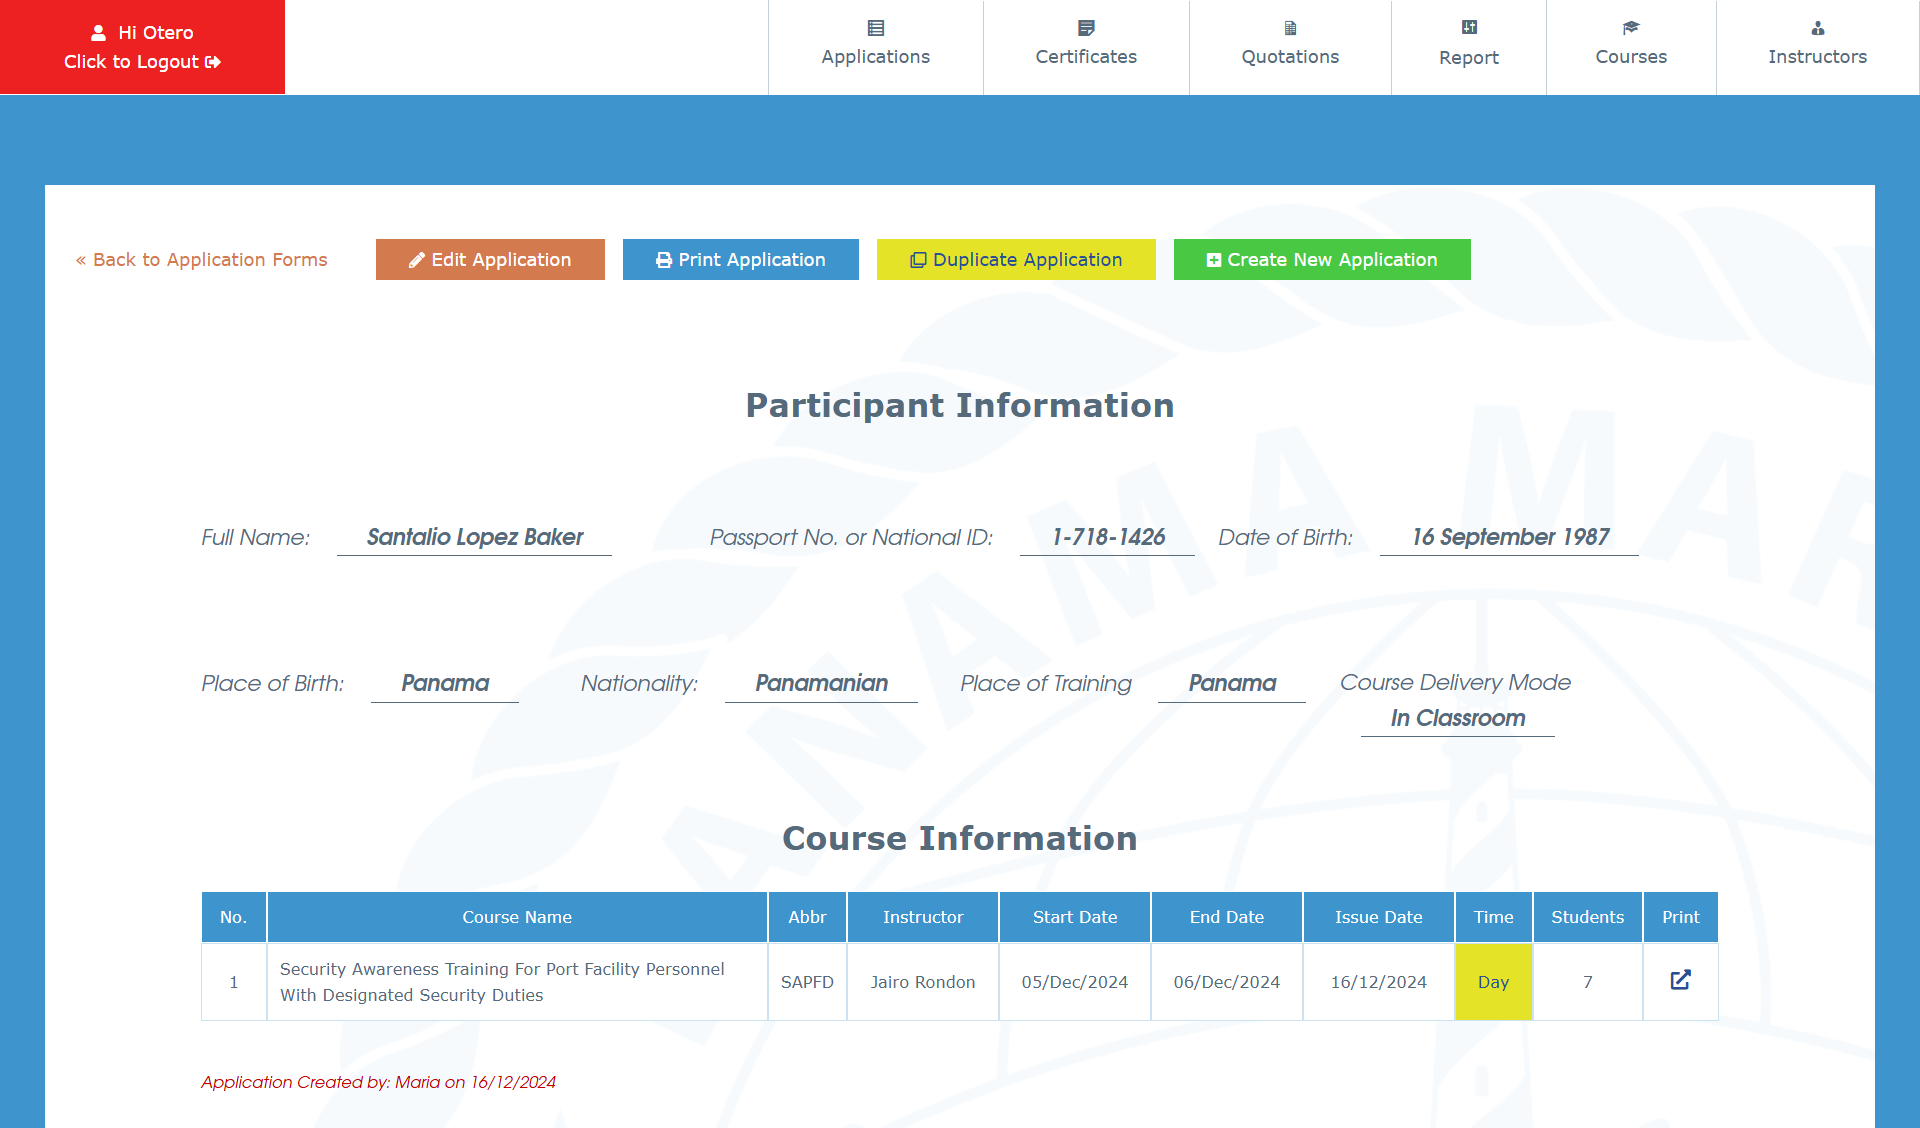The height and width of the screenshot is (1128, 1920).
Task: Click the Report chart icon
Action: click(x=1469, y=28)
